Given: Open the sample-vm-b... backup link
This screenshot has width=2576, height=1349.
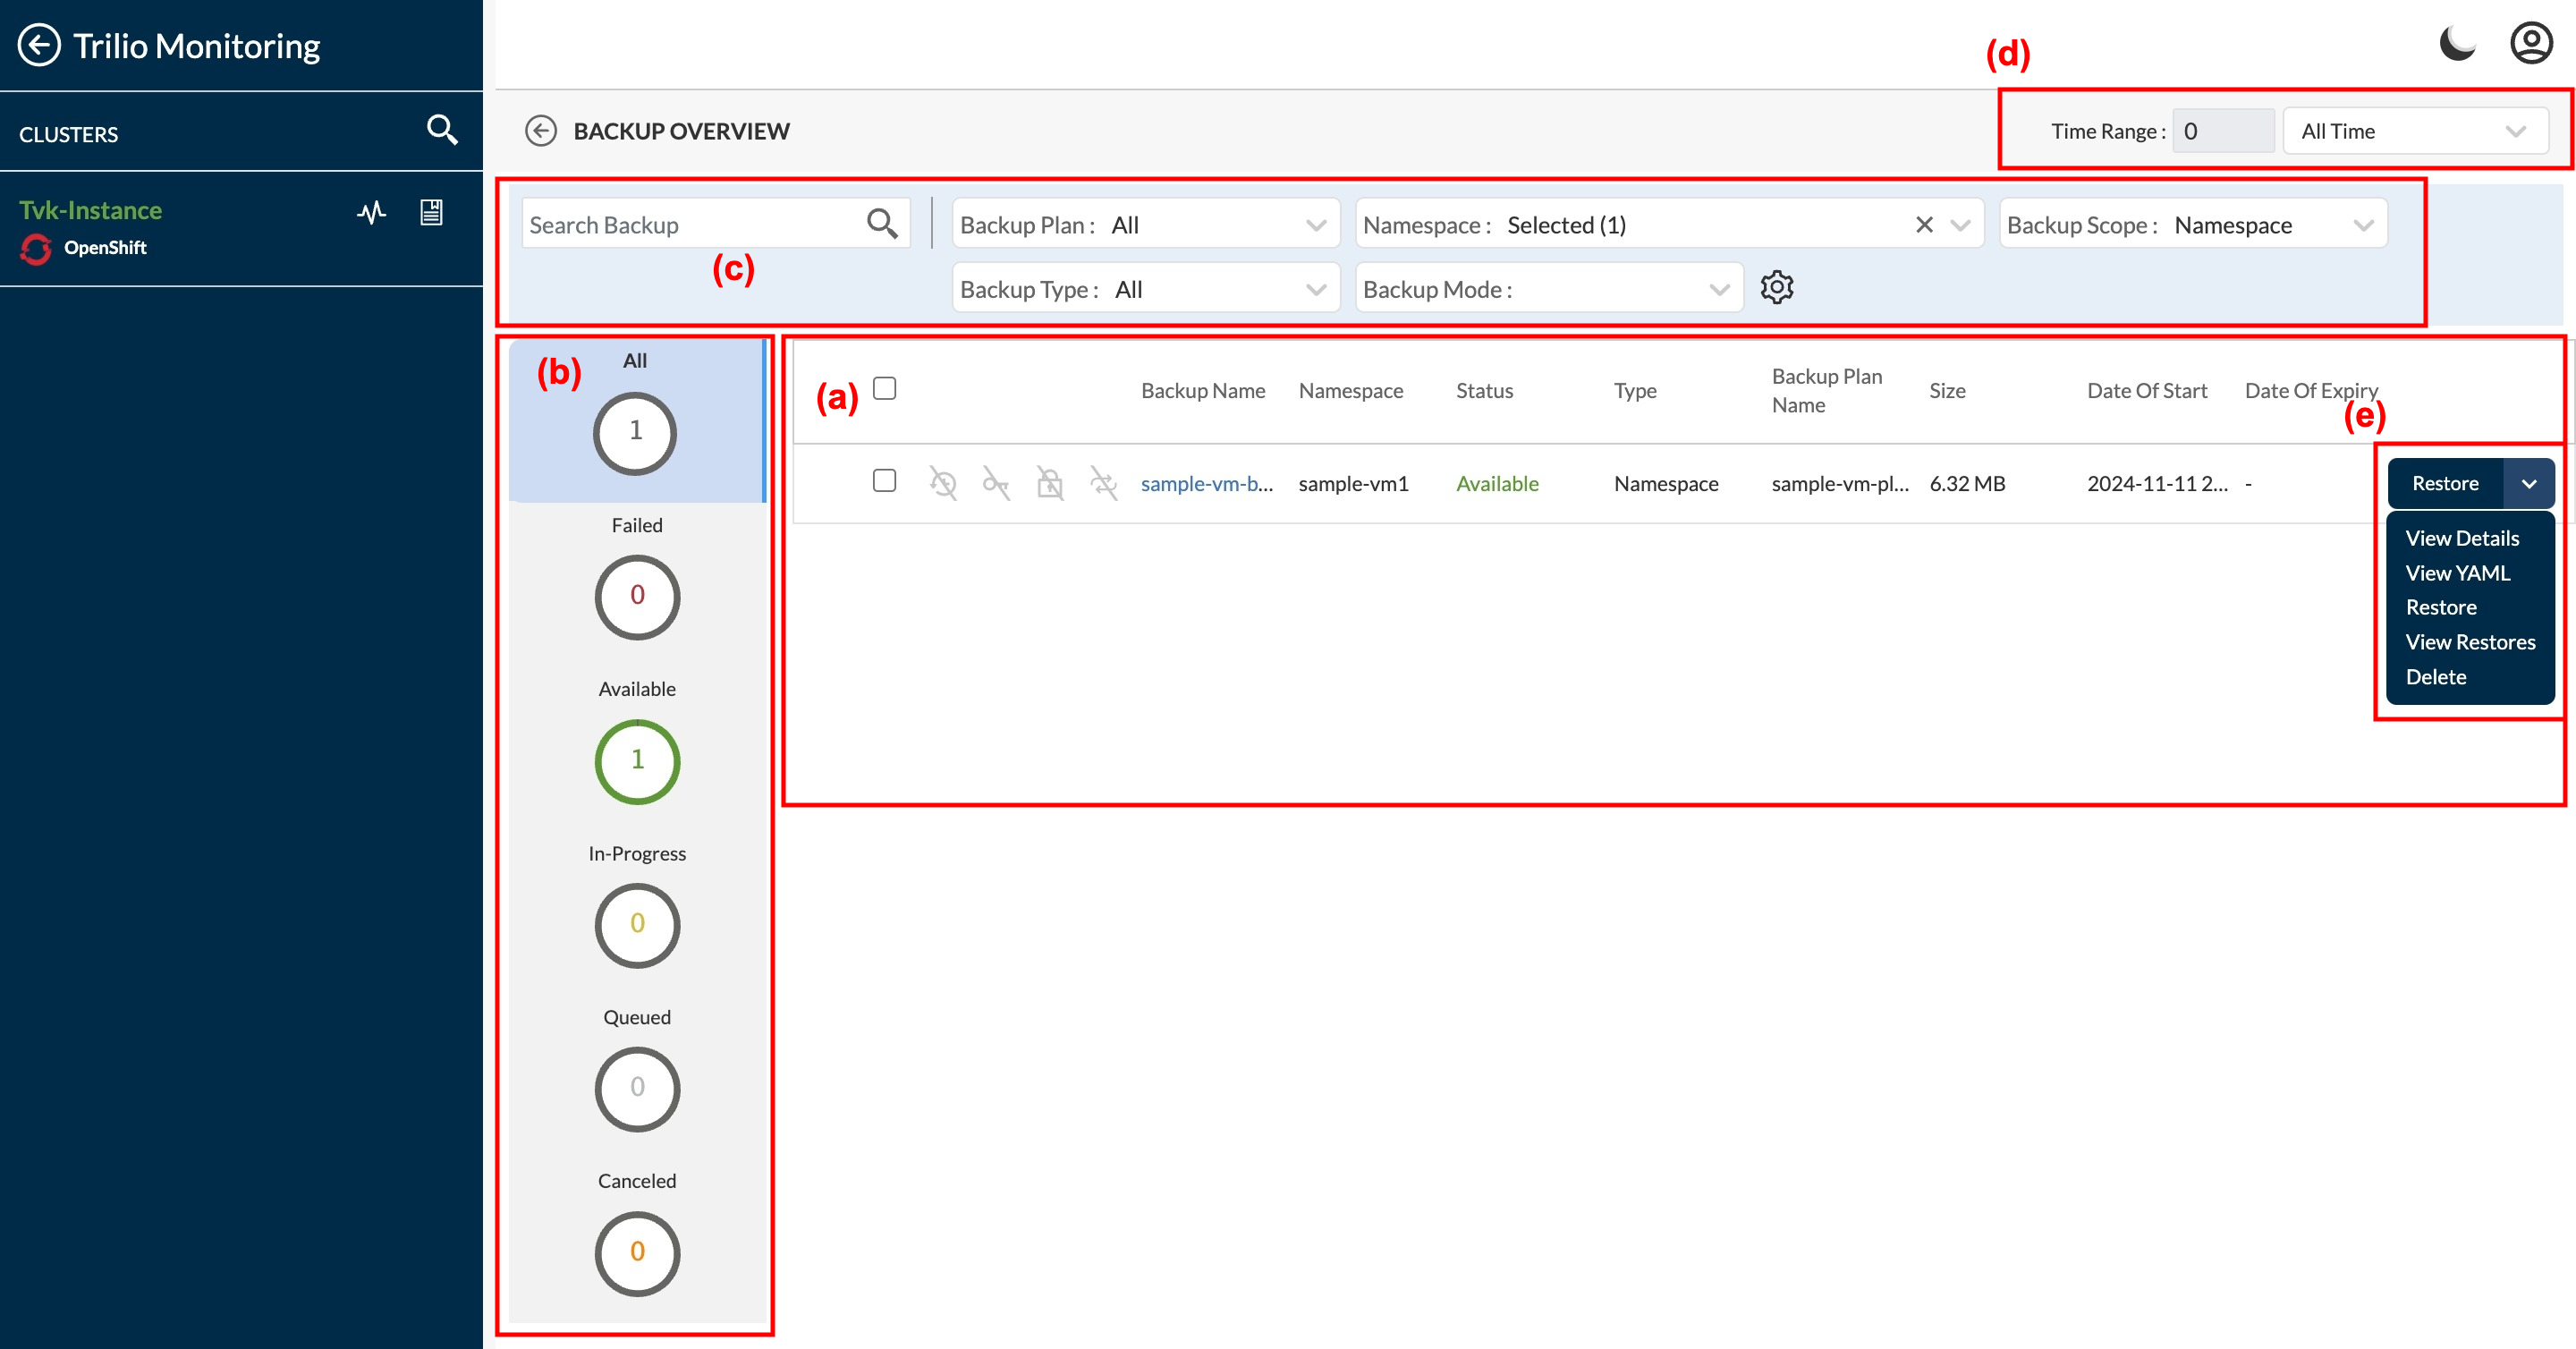Looking at the screenshot, I should [1206, 484].
